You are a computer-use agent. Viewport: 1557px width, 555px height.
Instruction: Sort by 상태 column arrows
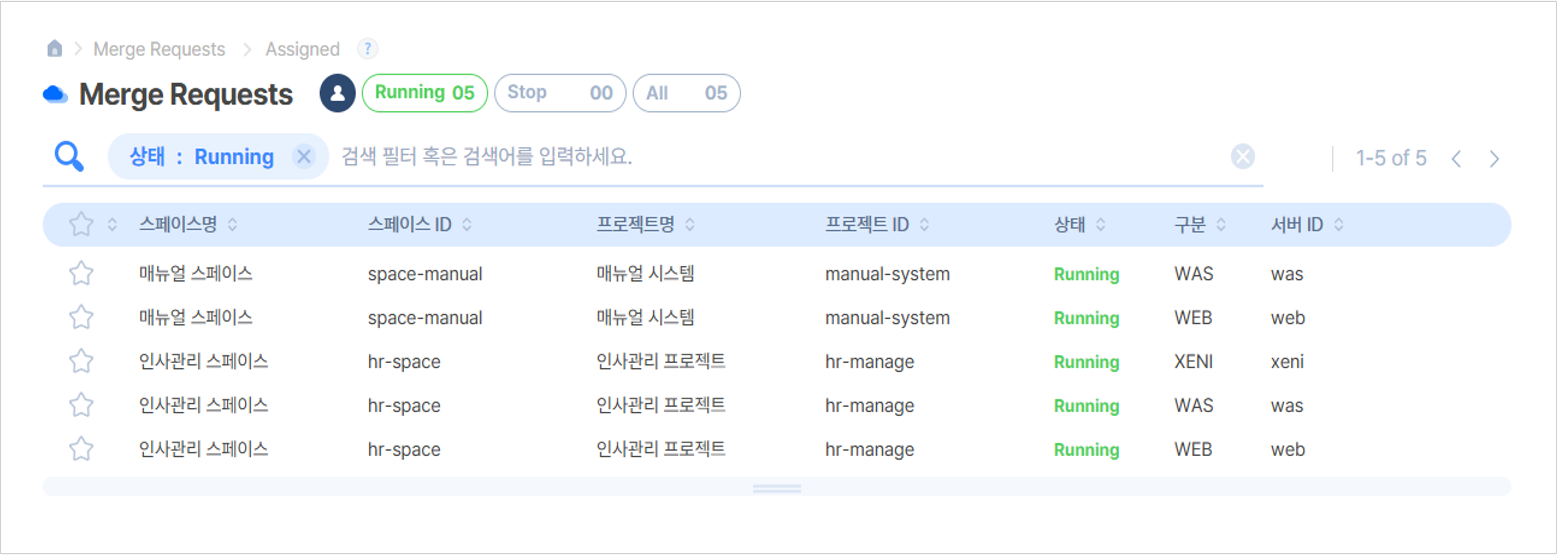(x=1100, y=225)
